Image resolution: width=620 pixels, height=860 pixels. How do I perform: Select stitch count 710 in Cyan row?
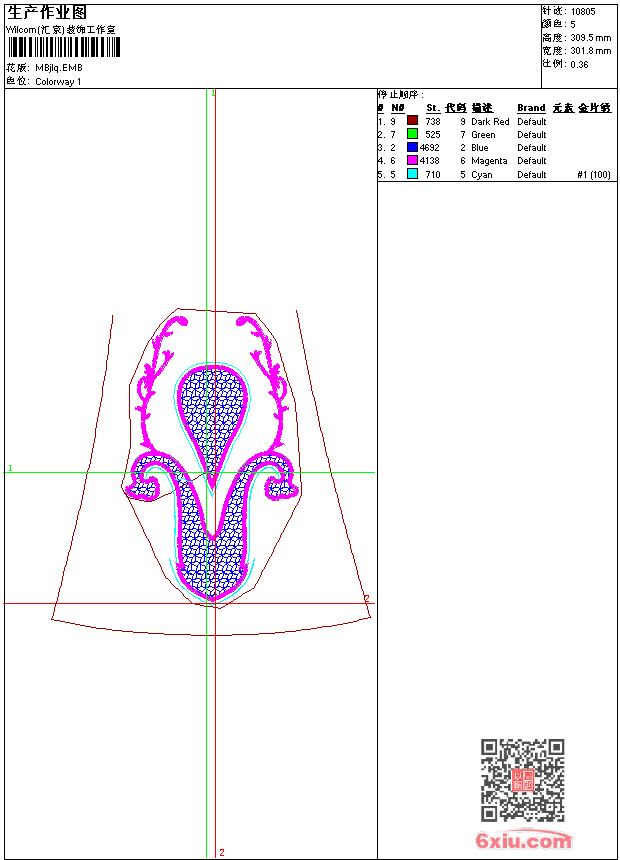[x=433, y=175]
